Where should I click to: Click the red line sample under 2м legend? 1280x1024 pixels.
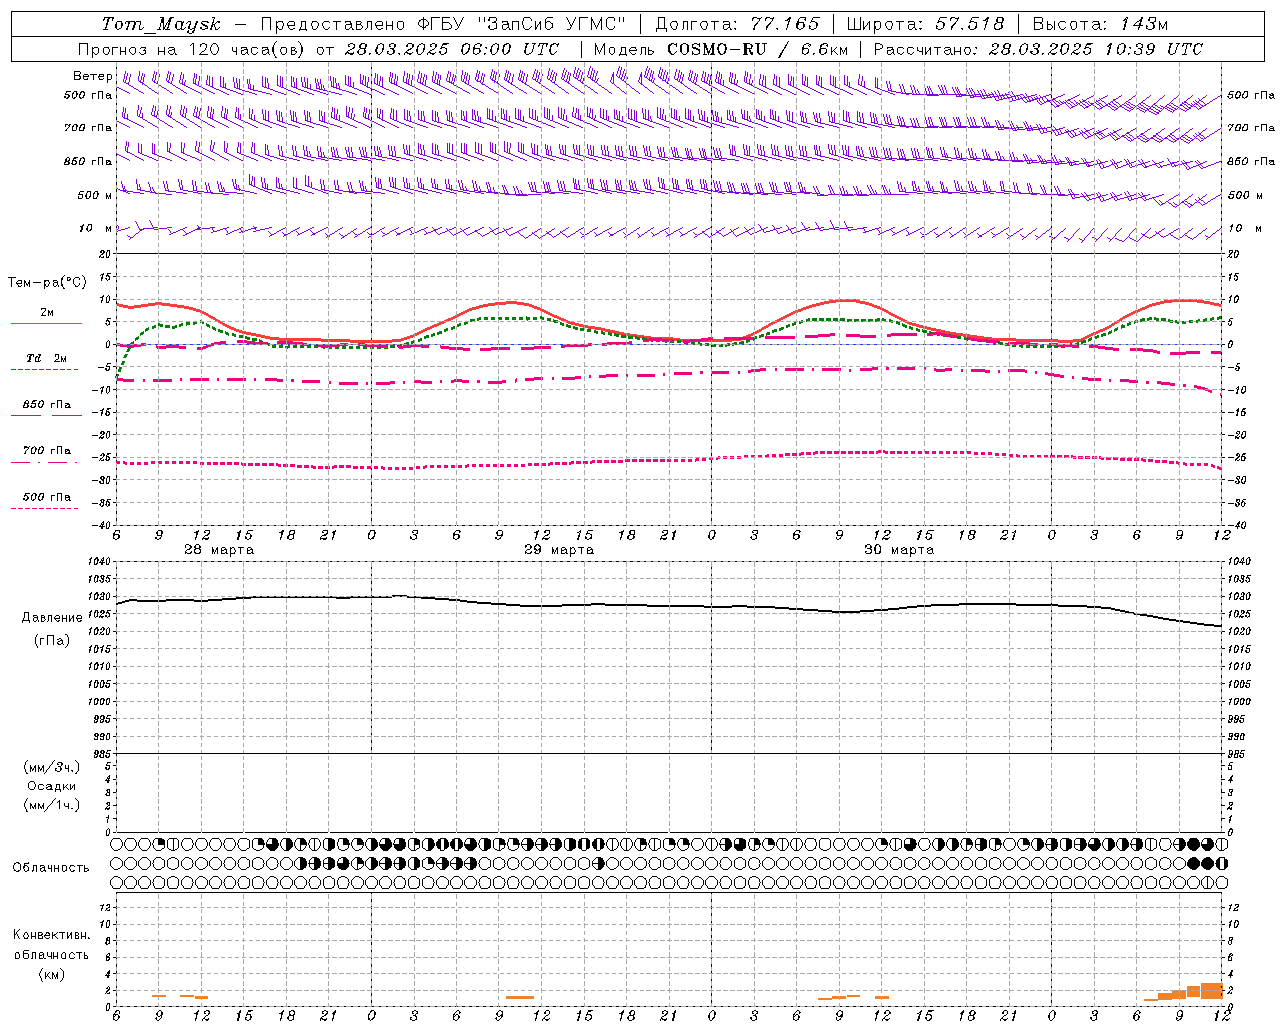click(46, 324)
